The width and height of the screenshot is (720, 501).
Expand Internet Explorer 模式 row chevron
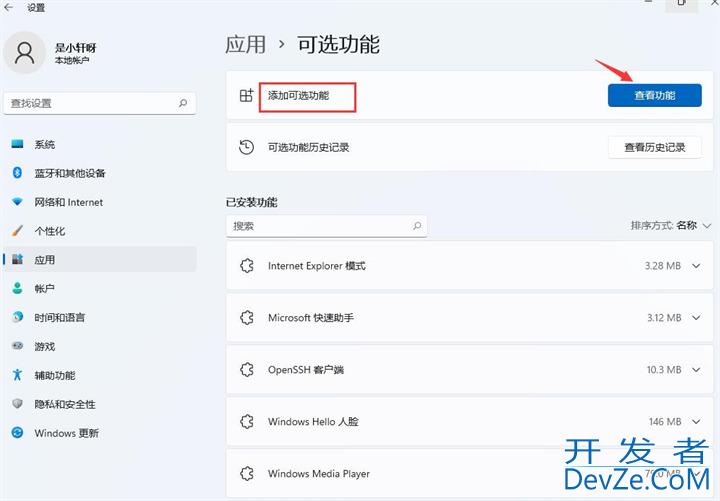(696, 266)
